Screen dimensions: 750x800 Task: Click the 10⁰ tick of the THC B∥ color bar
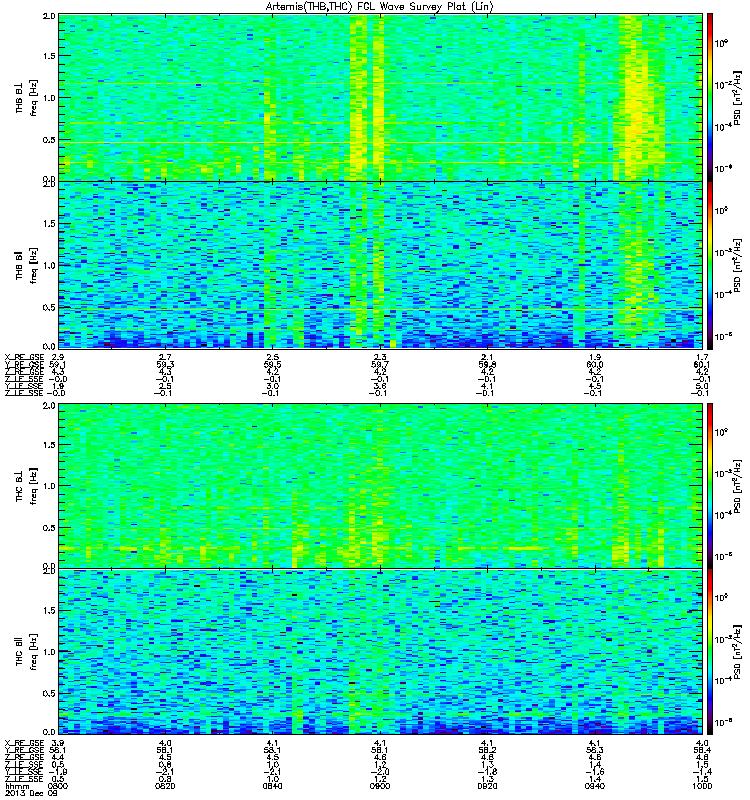point(721,597)
